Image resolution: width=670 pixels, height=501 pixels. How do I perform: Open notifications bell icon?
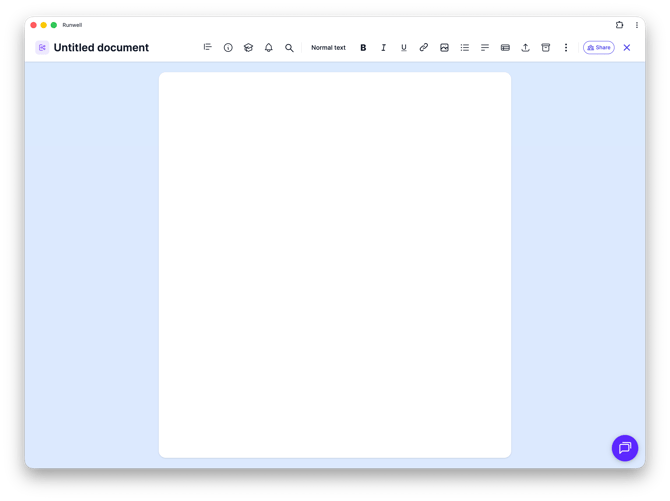click(x=268, y=47)
